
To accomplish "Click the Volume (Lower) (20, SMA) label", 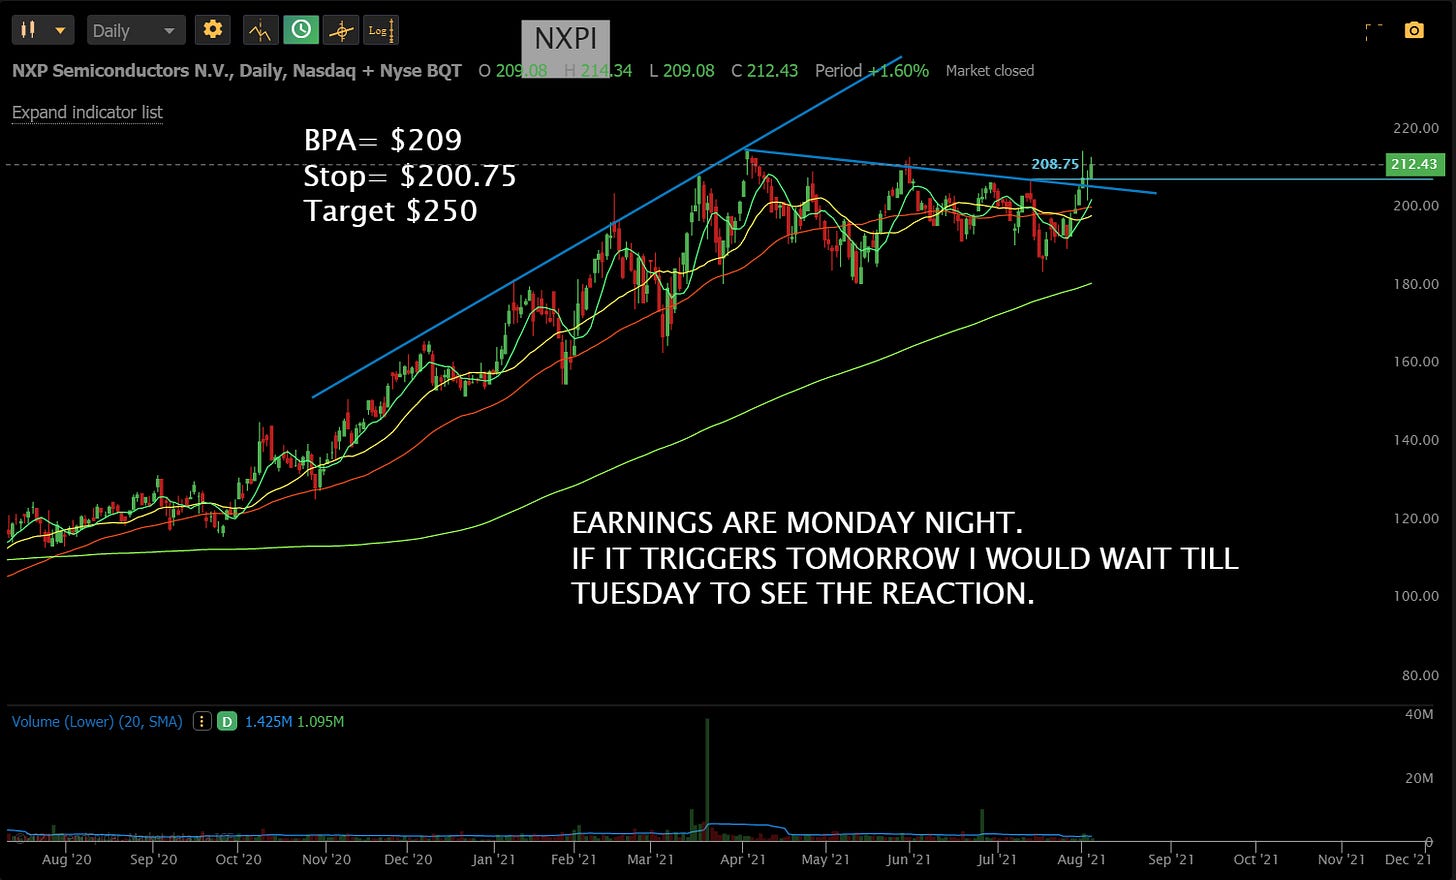I will [97, 721].
